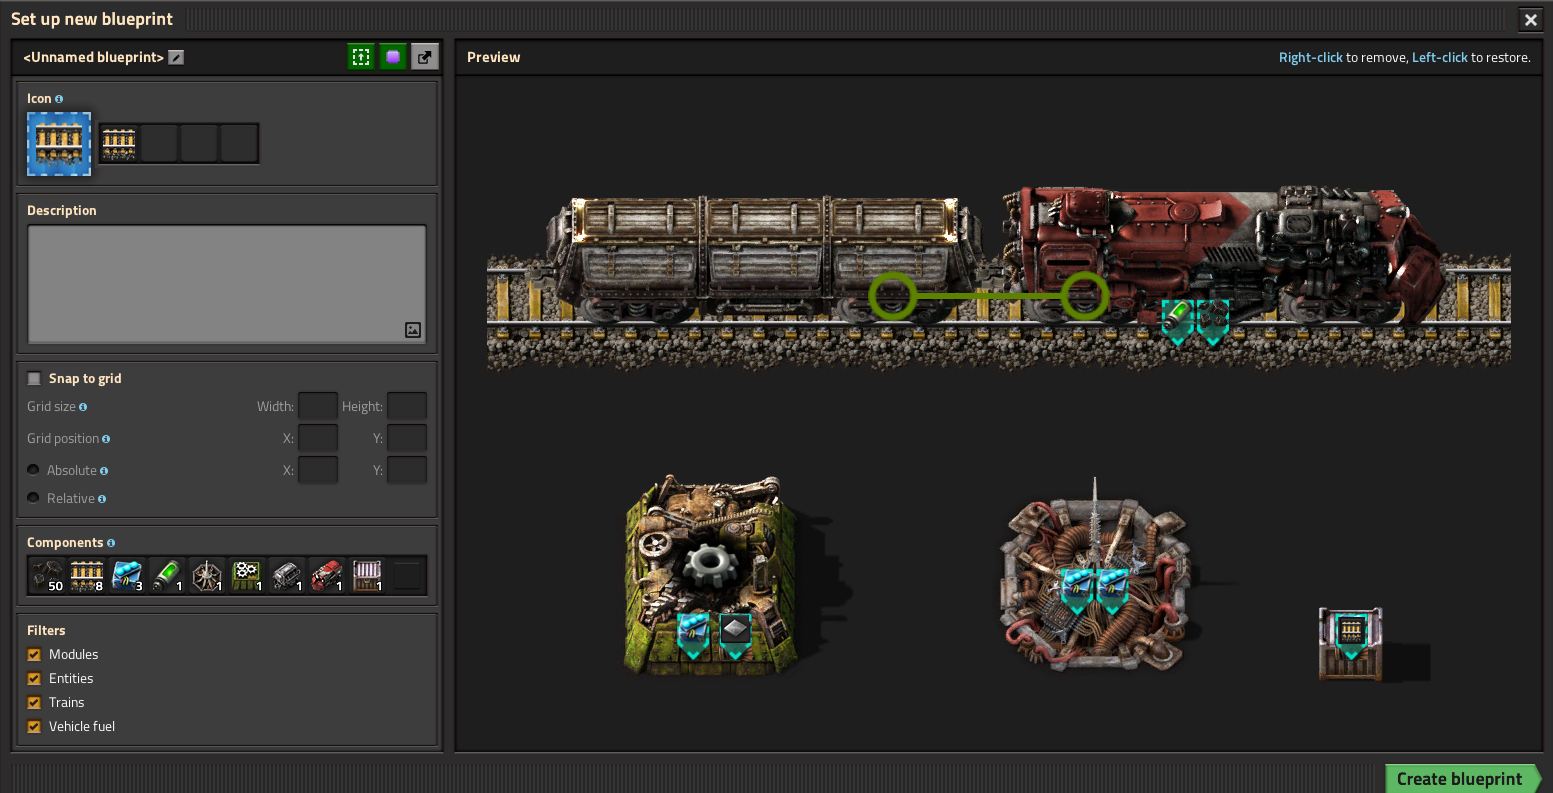Choose the first icon slot showing rails
The height and width of the screenshot is (793, 1553).
119,144
